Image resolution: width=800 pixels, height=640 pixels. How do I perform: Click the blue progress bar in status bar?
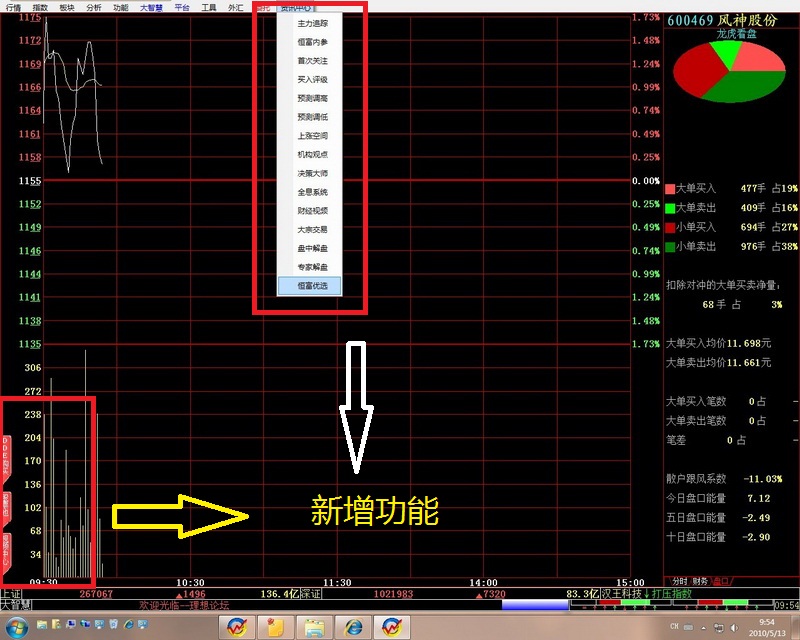coord(535,605)
